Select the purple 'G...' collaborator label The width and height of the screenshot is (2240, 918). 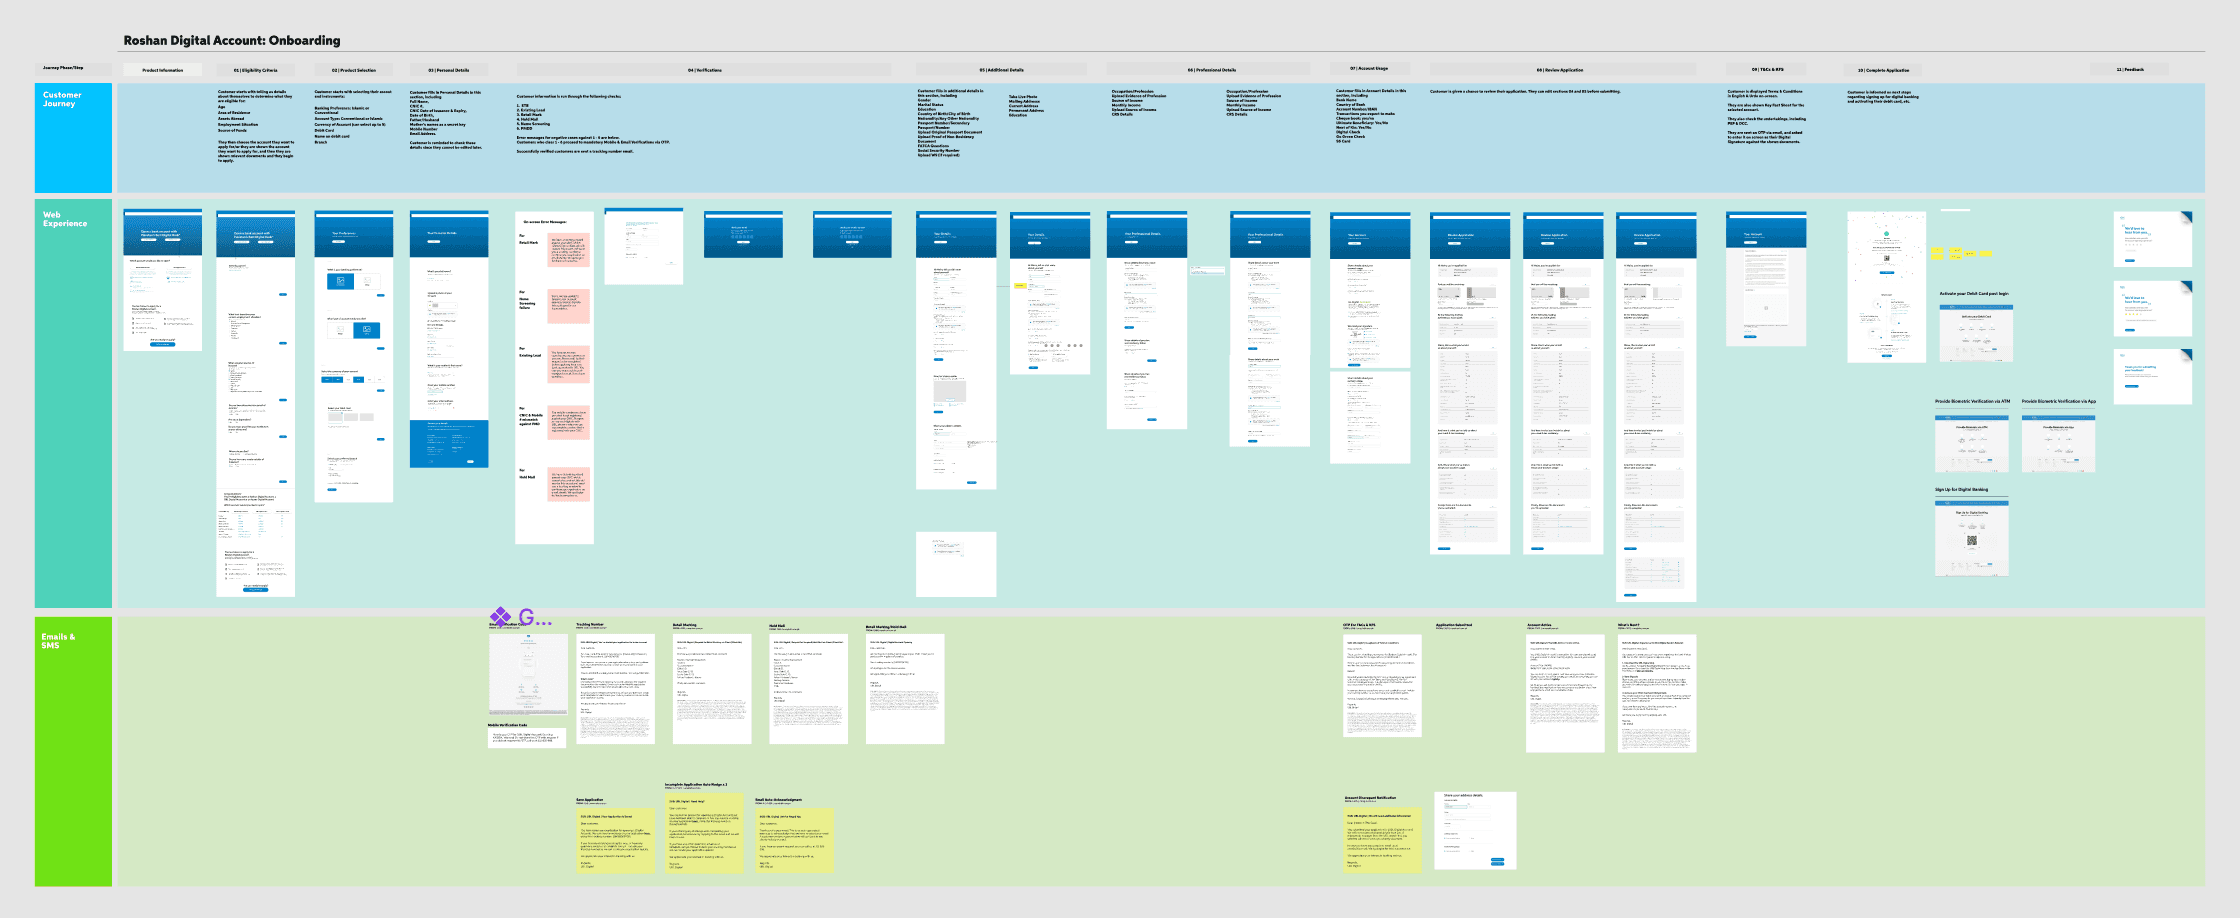pos(535,617)
